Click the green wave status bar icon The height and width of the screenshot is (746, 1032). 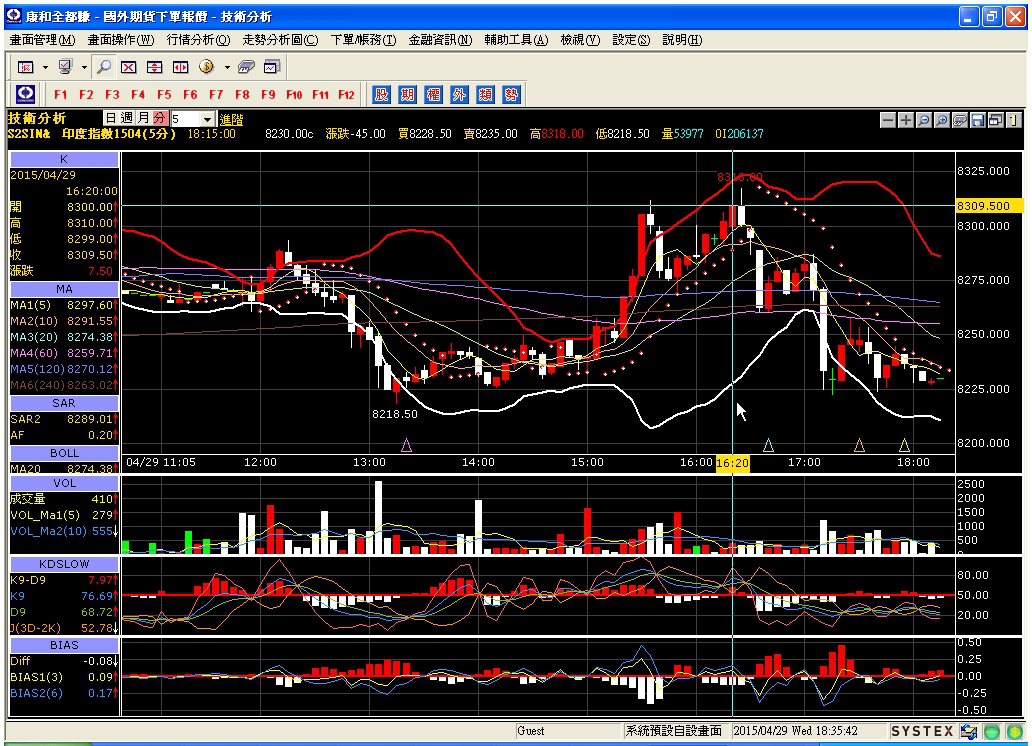(992, 731)
